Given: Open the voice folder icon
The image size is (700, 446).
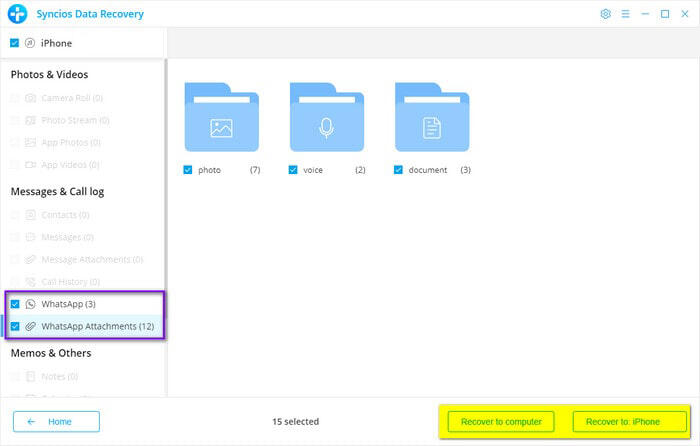Looking at the screenshot, I should click(326, 118).
